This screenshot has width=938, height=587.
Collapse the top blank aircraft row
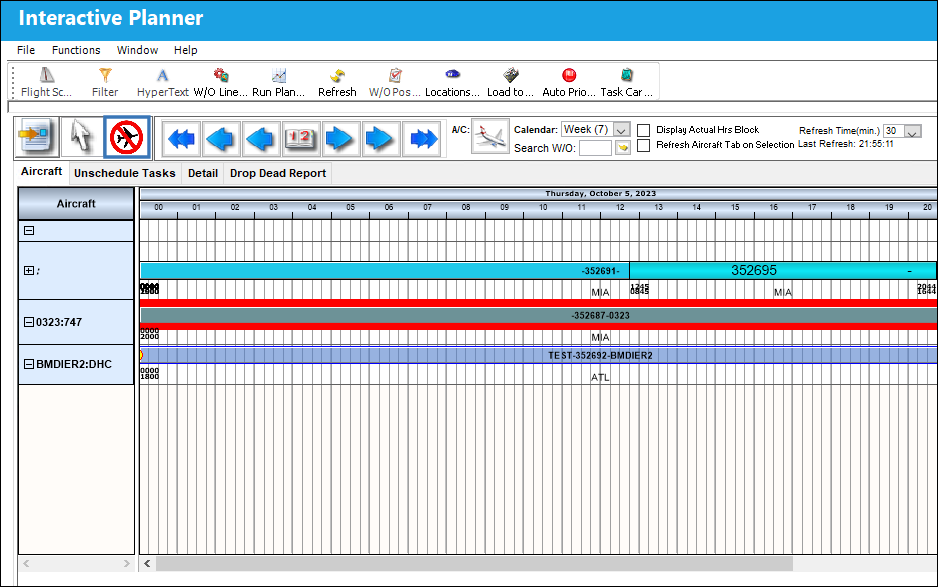point(29,230)
